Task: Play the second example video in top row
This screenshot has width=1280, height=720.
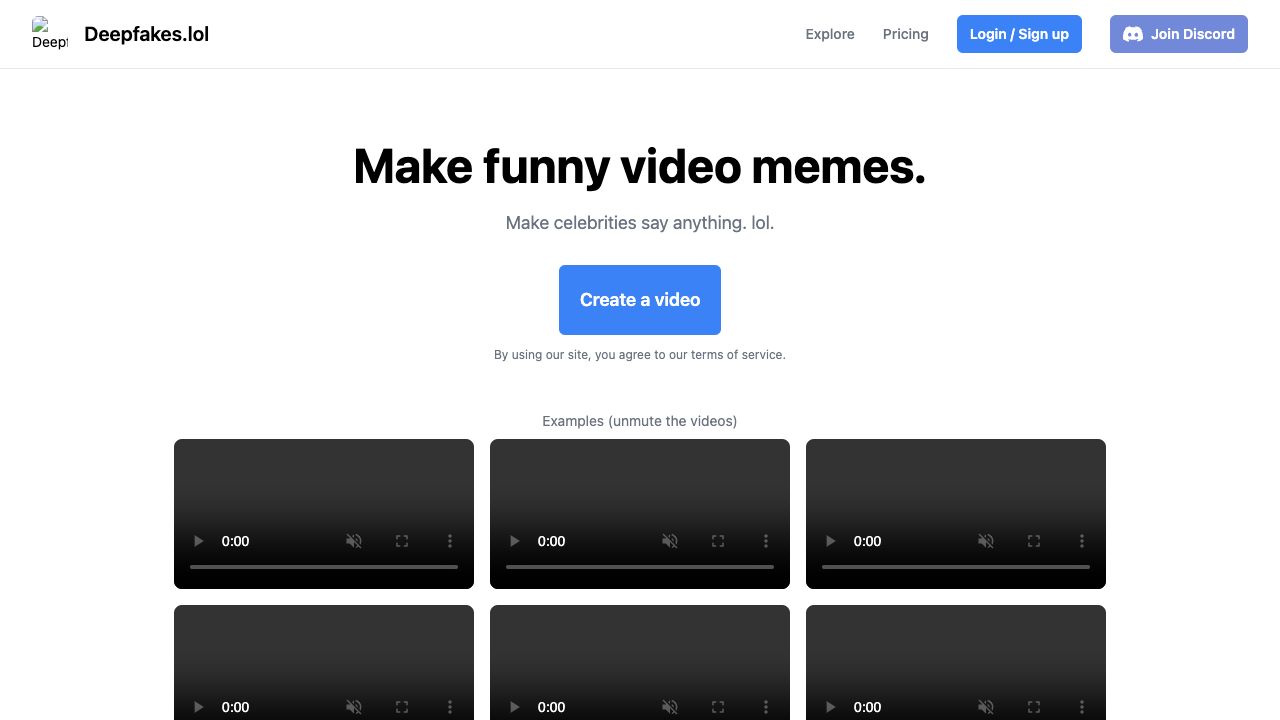Action: click(x=514, y=541)
